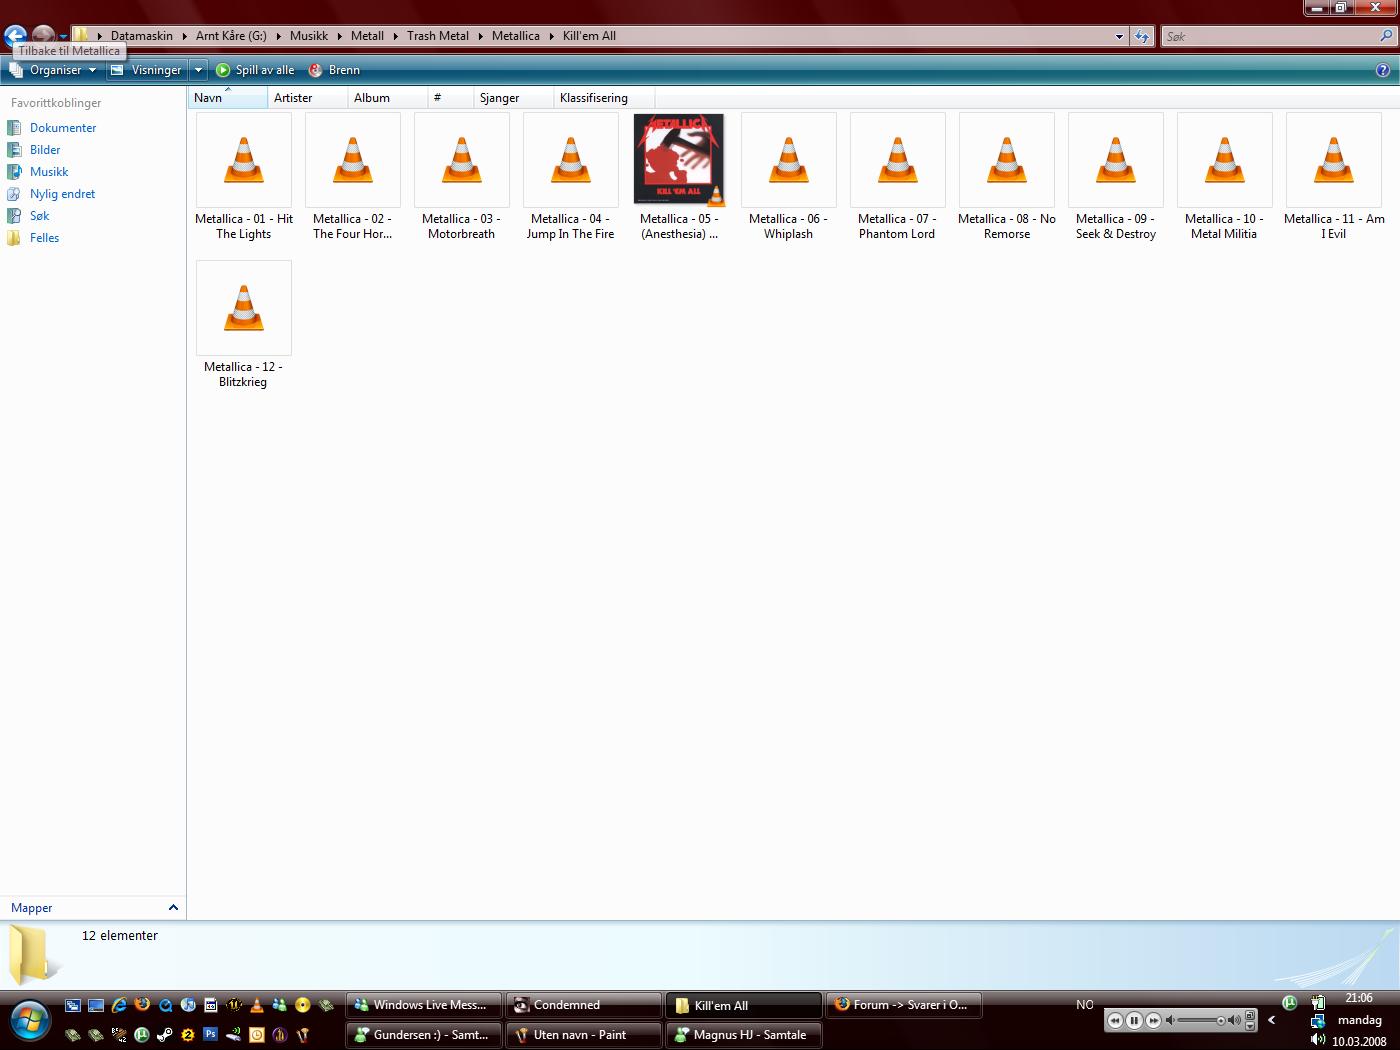The width and height of the screenshot is (1400, 1050).
Task: Switch to Condemned taskbar button
Action: click(584, 1005)
